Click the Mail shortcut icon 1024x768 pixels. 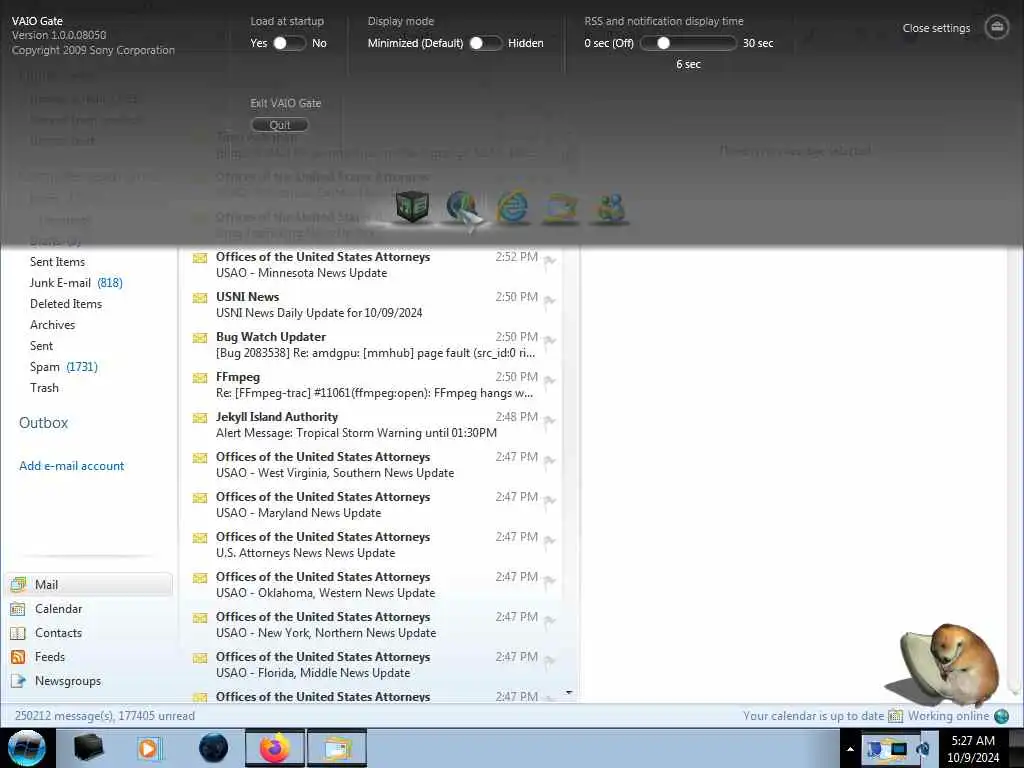coord(18,584)
